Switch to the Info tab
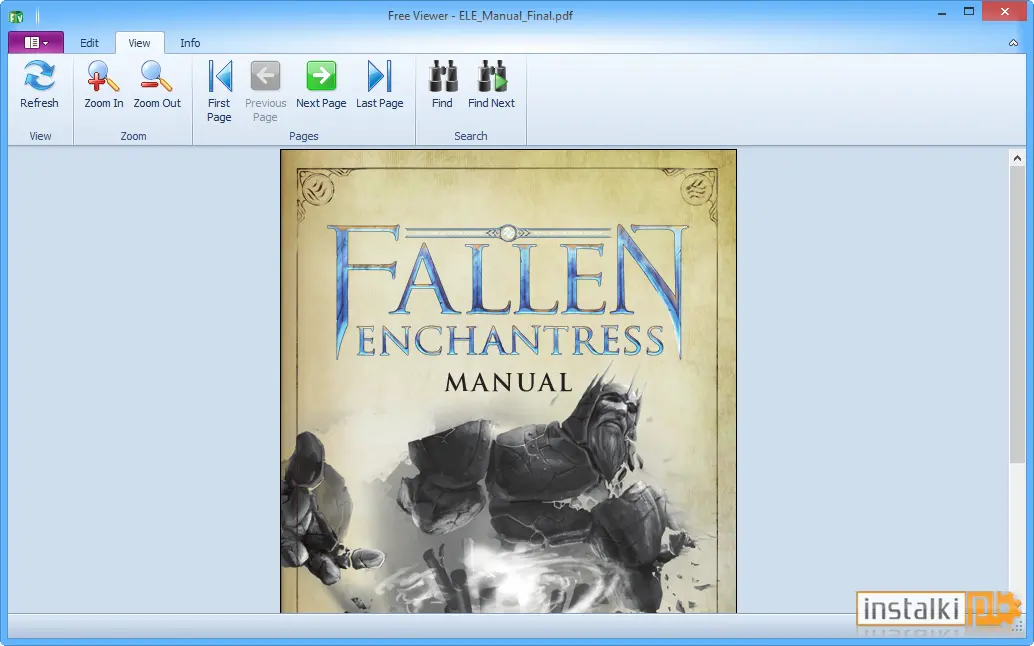Viewport: 1034px width, 646px height. click(190, 43)
